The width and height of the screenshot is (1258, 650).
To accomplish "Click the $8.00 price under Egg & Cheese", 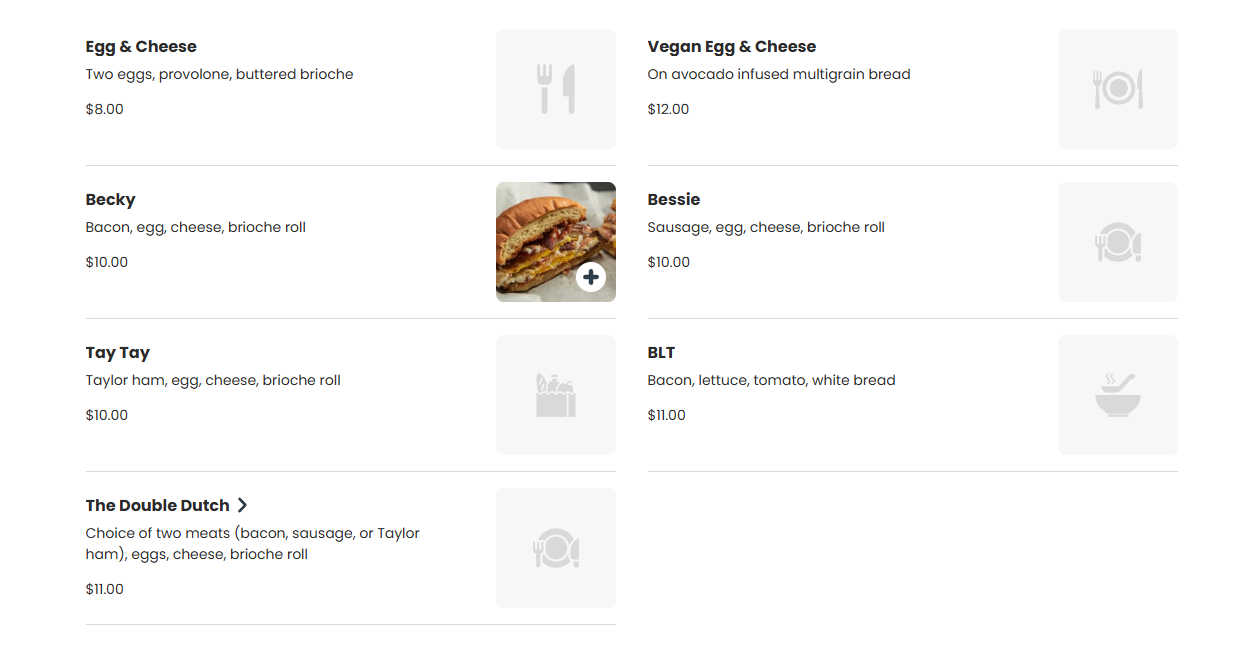I will pyautogui.click(x=105, y=109).
